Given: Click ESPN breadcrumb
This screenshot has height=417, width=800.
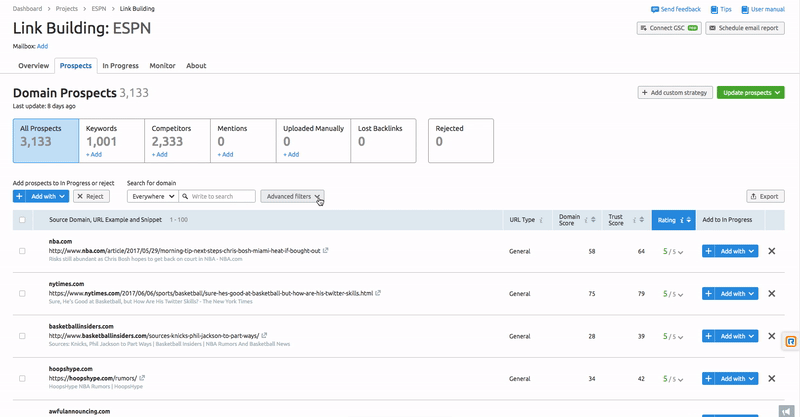Looking at the screenshot, I should coord(99,9).
